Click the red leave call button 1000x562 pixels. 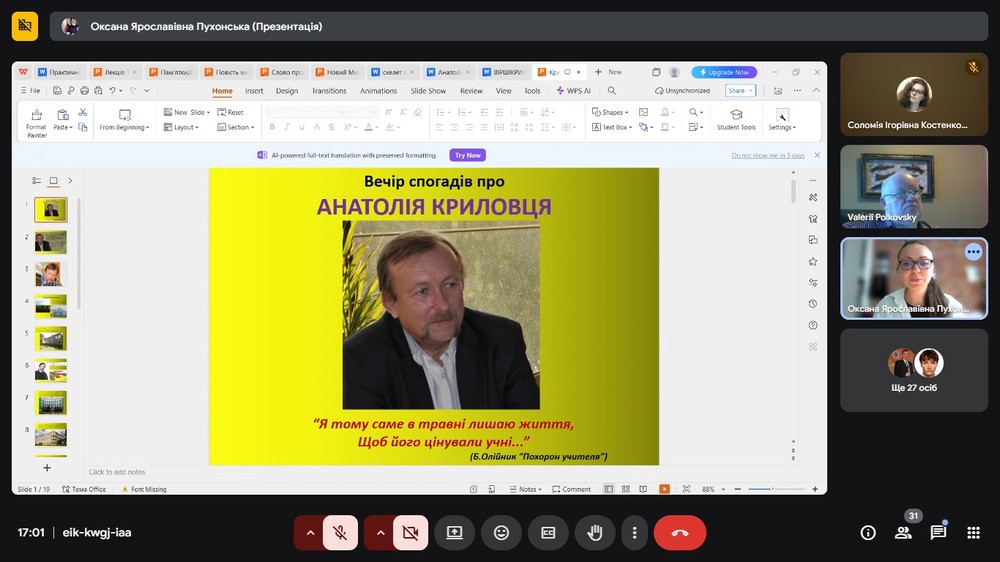coord(679,533)
